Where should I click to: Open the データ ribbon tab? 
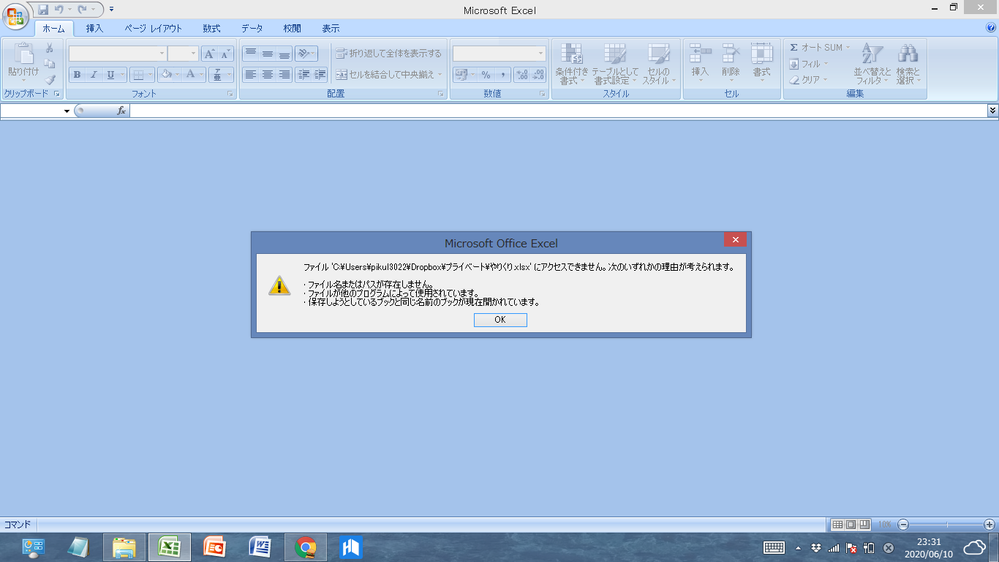tap(252, 29)
